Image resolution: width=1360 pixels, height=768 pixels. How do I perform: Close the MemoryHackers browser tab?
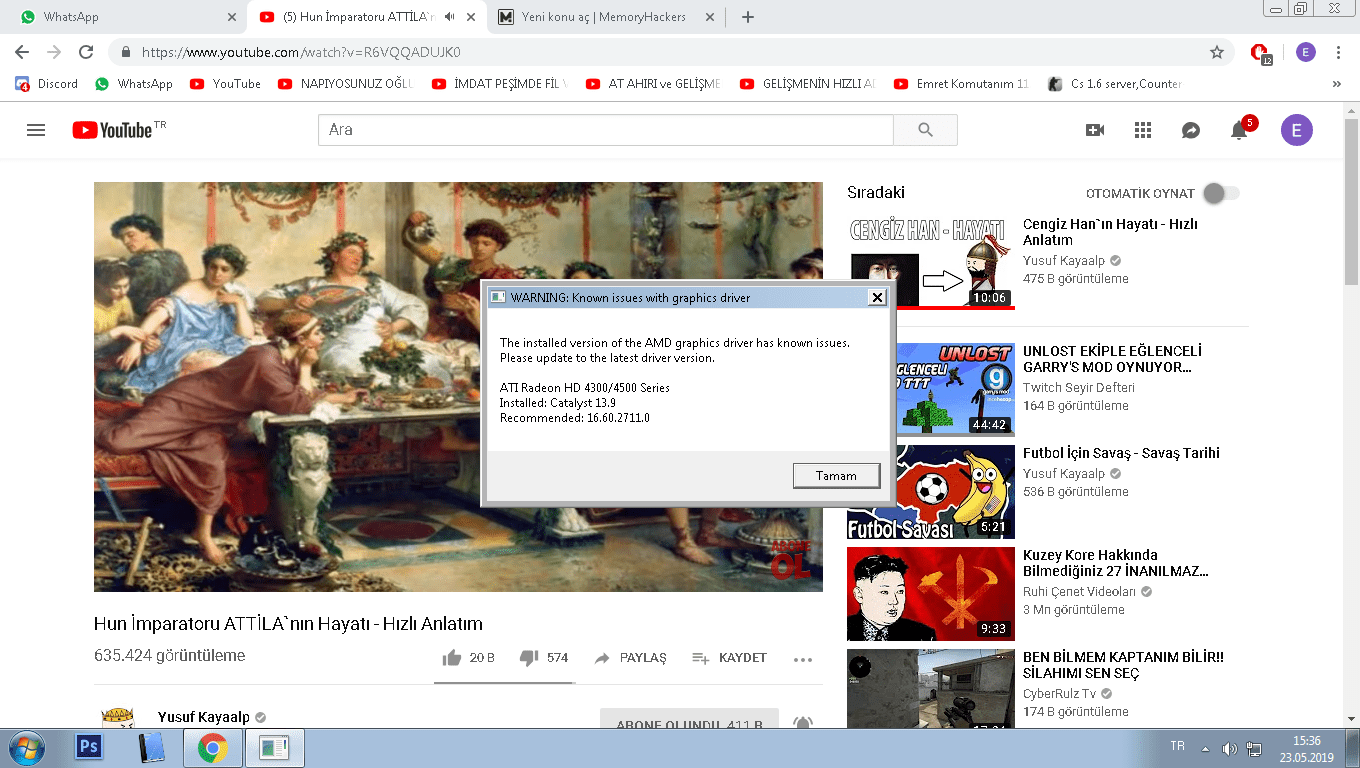point(710,17)
